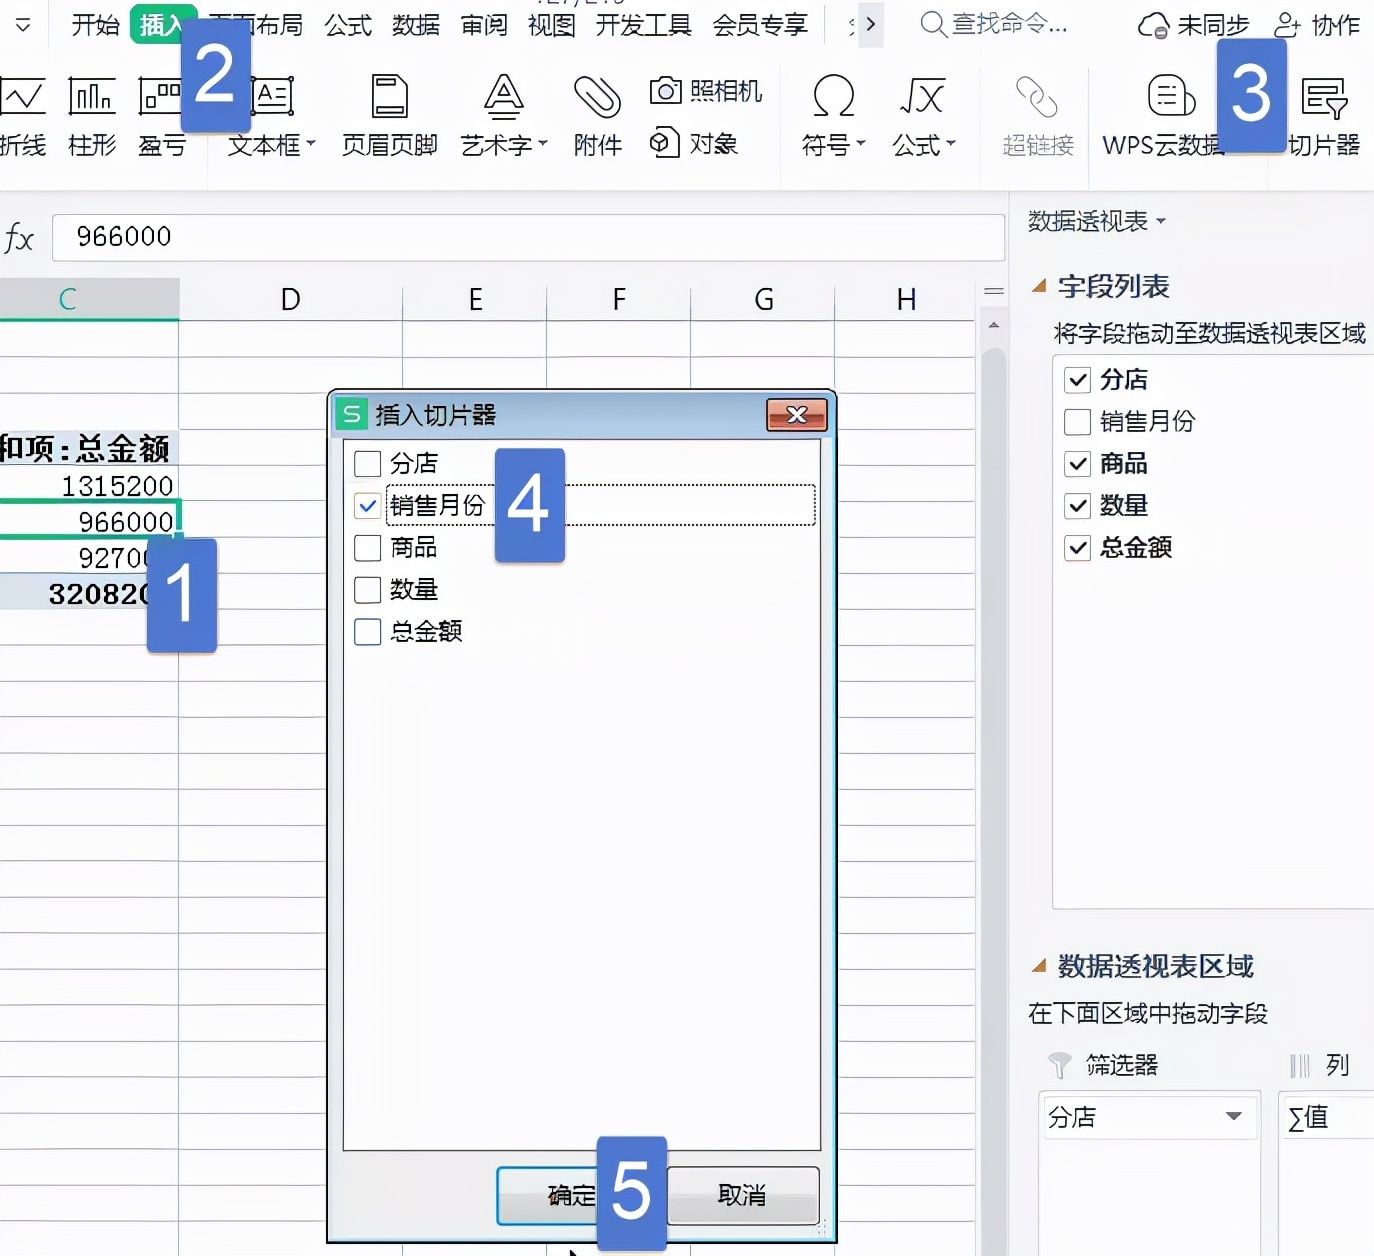This screenshot has height=1256, width=1374.
Task: Open the text box (文本框) dropdown
Action: point(311,145)
